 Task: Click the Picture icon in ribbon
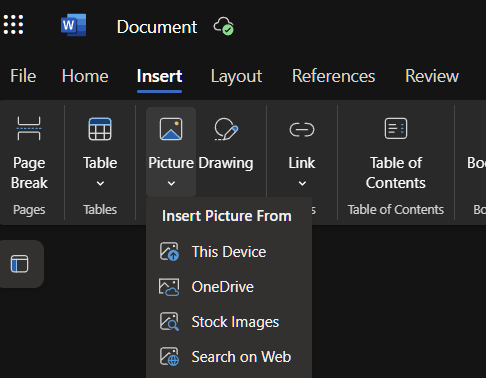(171, 129)
